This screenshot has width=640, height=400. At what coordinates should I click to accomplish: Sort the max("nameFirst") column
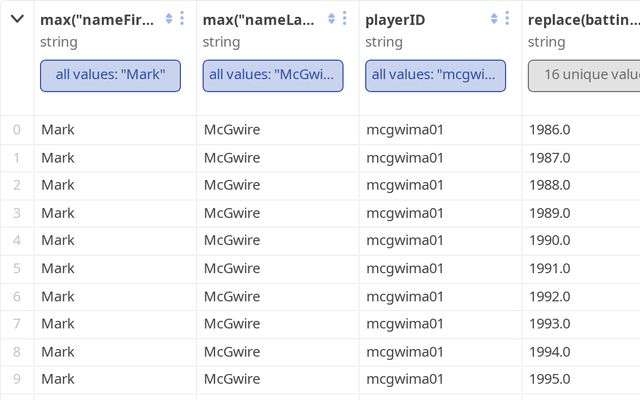[168, 19]
